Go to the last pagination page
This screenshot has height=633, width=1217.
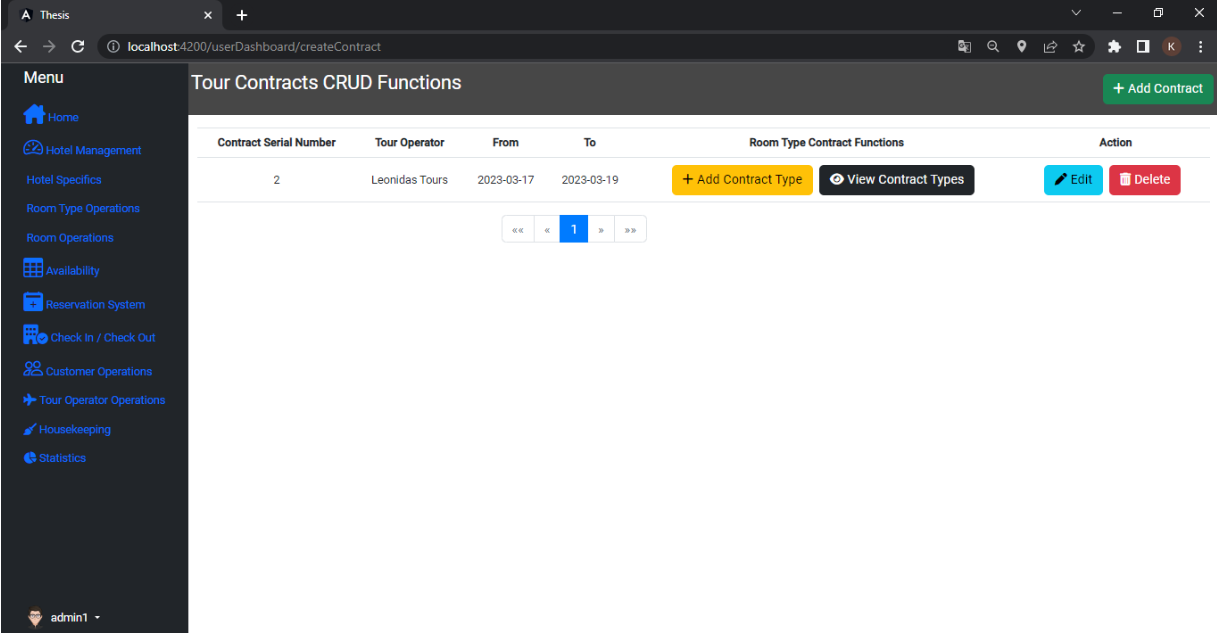(x=630, y=229)
